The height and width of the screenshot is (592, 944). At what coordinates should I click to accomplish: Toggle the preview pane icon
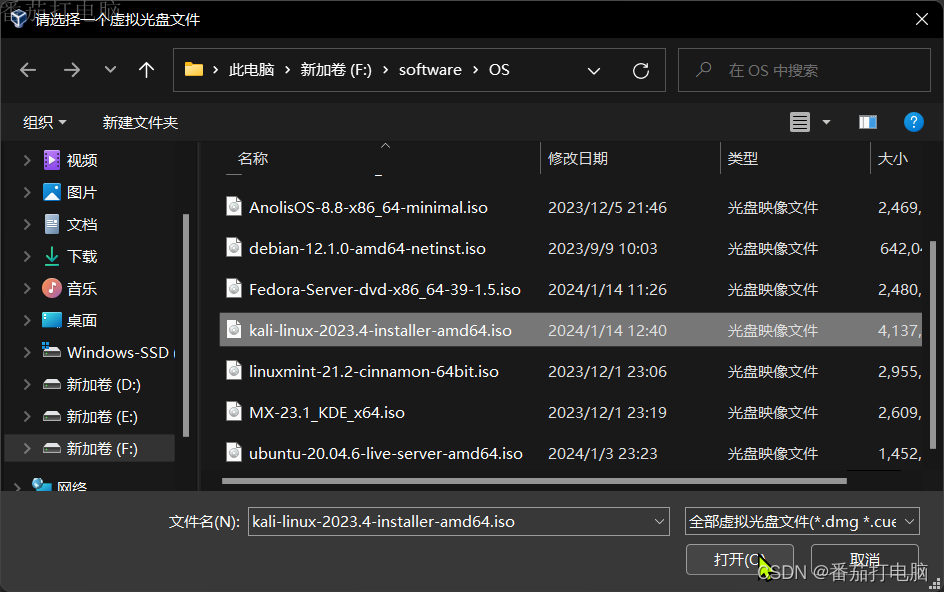(868, 122)
